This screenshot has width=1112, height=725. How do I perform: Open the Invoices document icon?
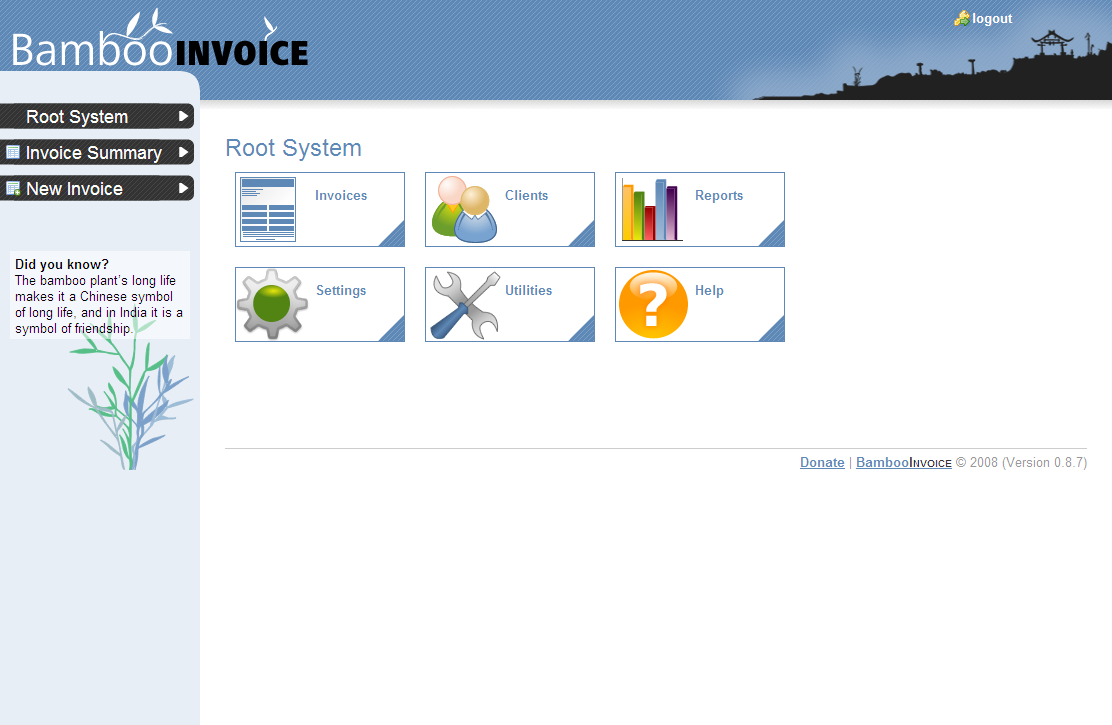click(269, 209)
